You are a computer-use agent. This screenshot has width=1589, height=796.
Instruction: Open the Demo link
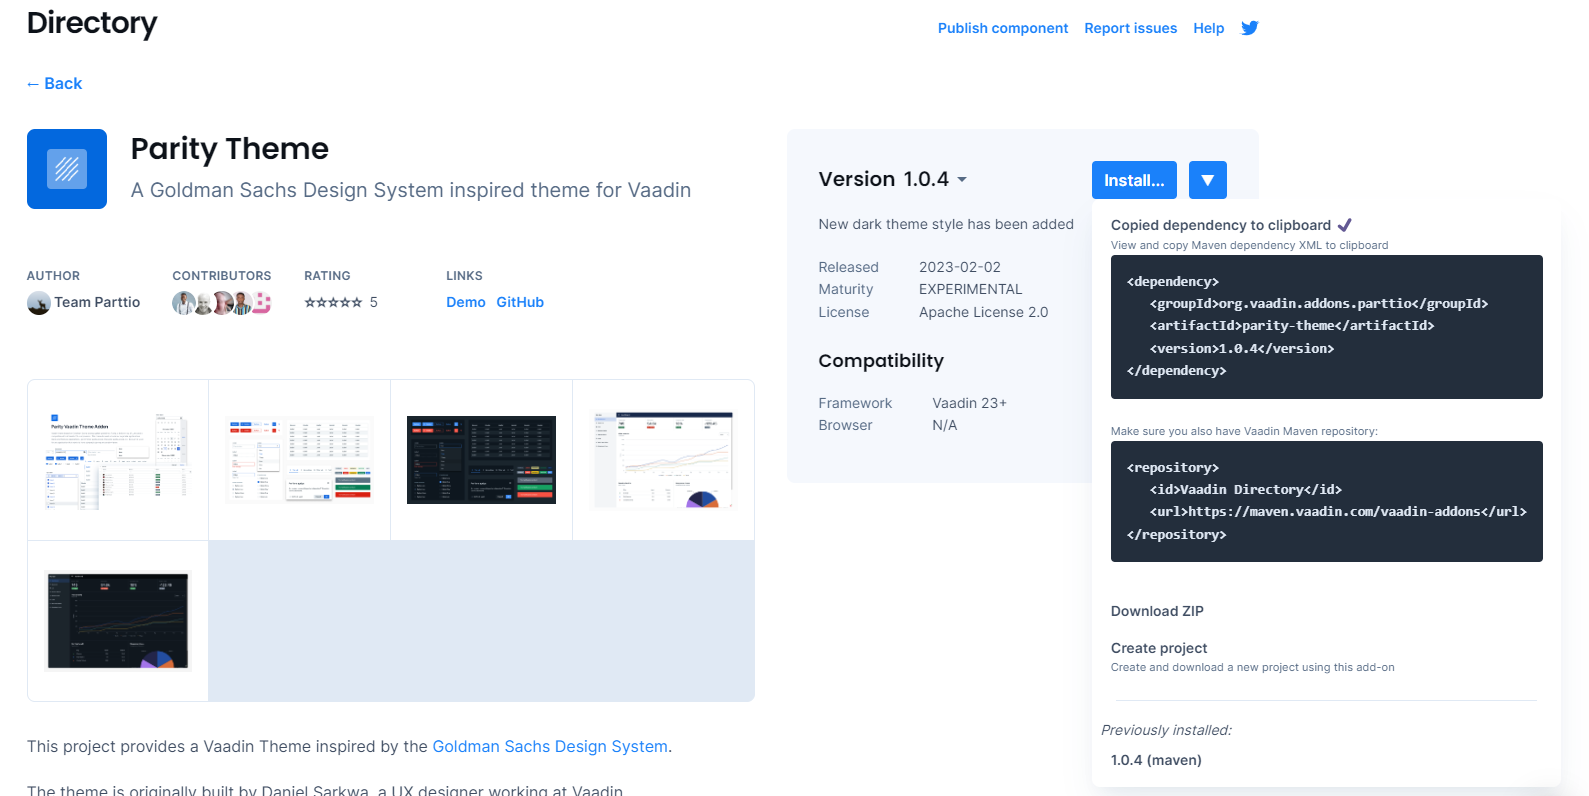(x=466, y=302)
